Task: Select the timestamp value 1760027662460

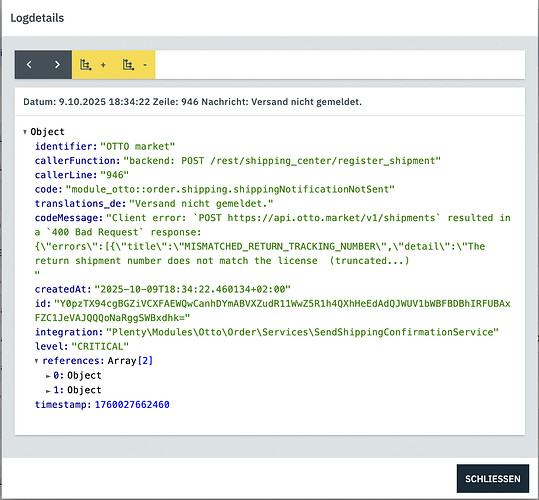Action: [x=132, y=404]
